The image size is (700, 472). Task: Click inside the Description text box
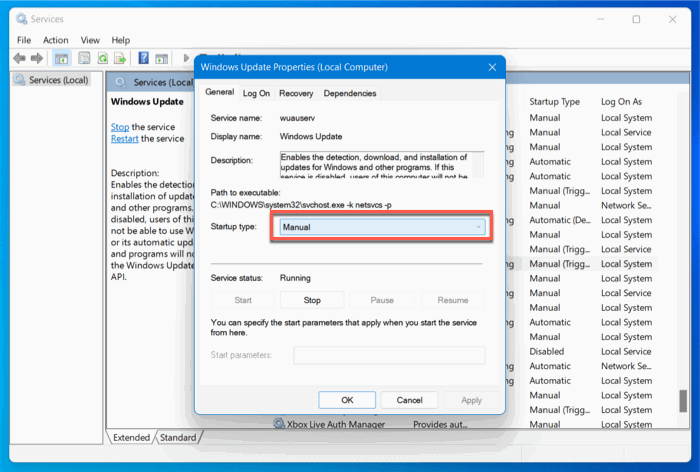(382, 165)
